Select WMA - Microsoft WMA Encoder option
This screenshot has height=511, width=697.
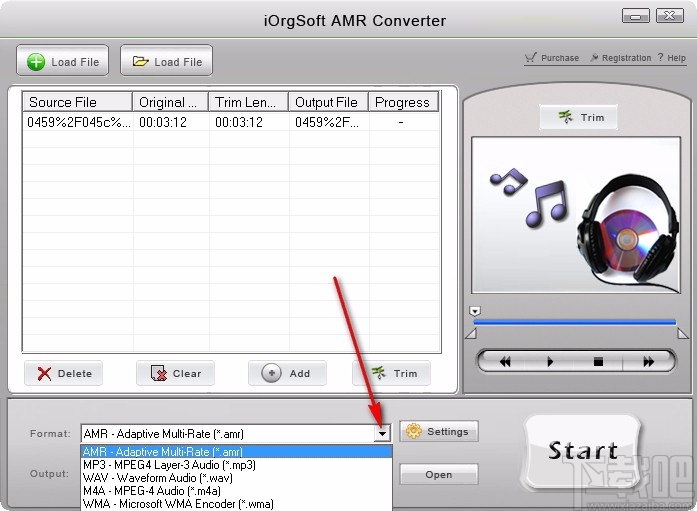[x=236, y=504]
